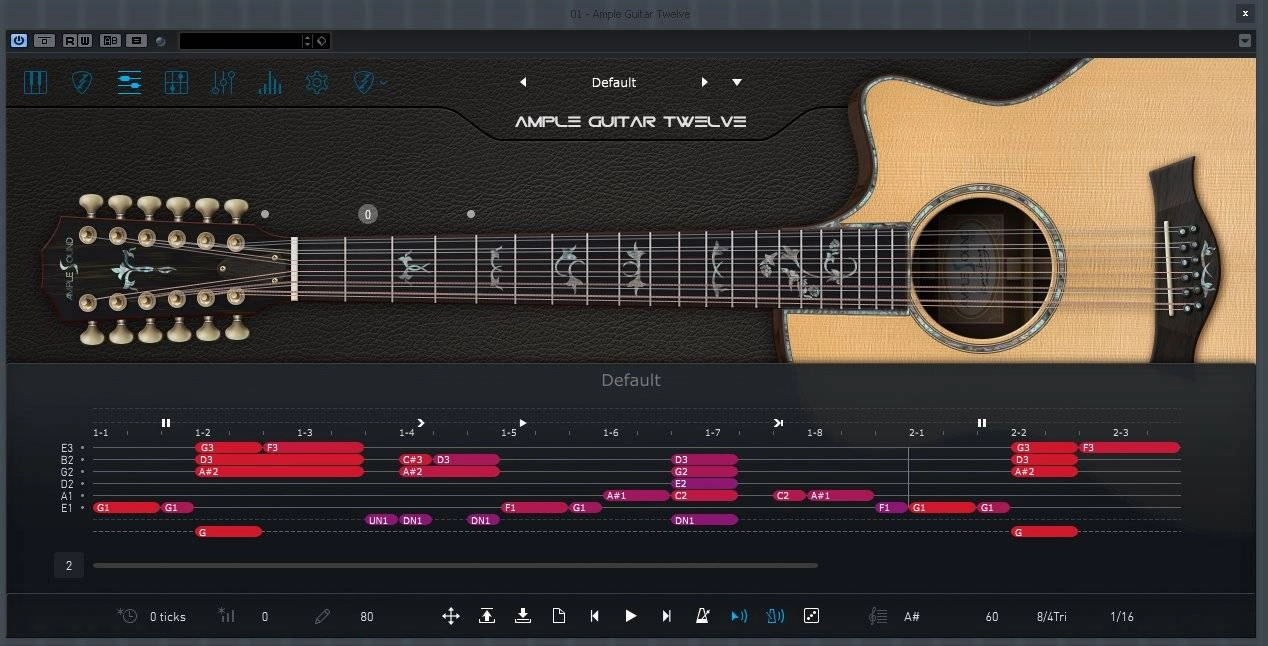Viewport: 1268px width, 646px height.
Task: Click the play triangle marker near 1-5
Action: pyautogui.click(x=523, y=423)
